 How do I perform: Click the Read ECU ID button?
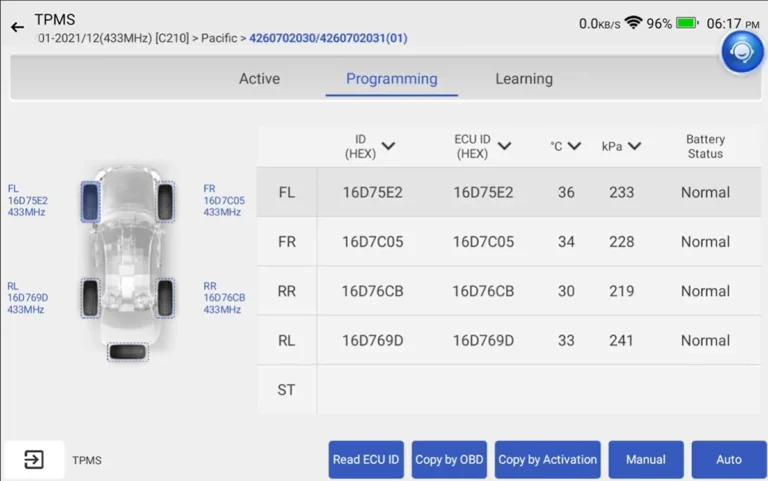point(366,459)
